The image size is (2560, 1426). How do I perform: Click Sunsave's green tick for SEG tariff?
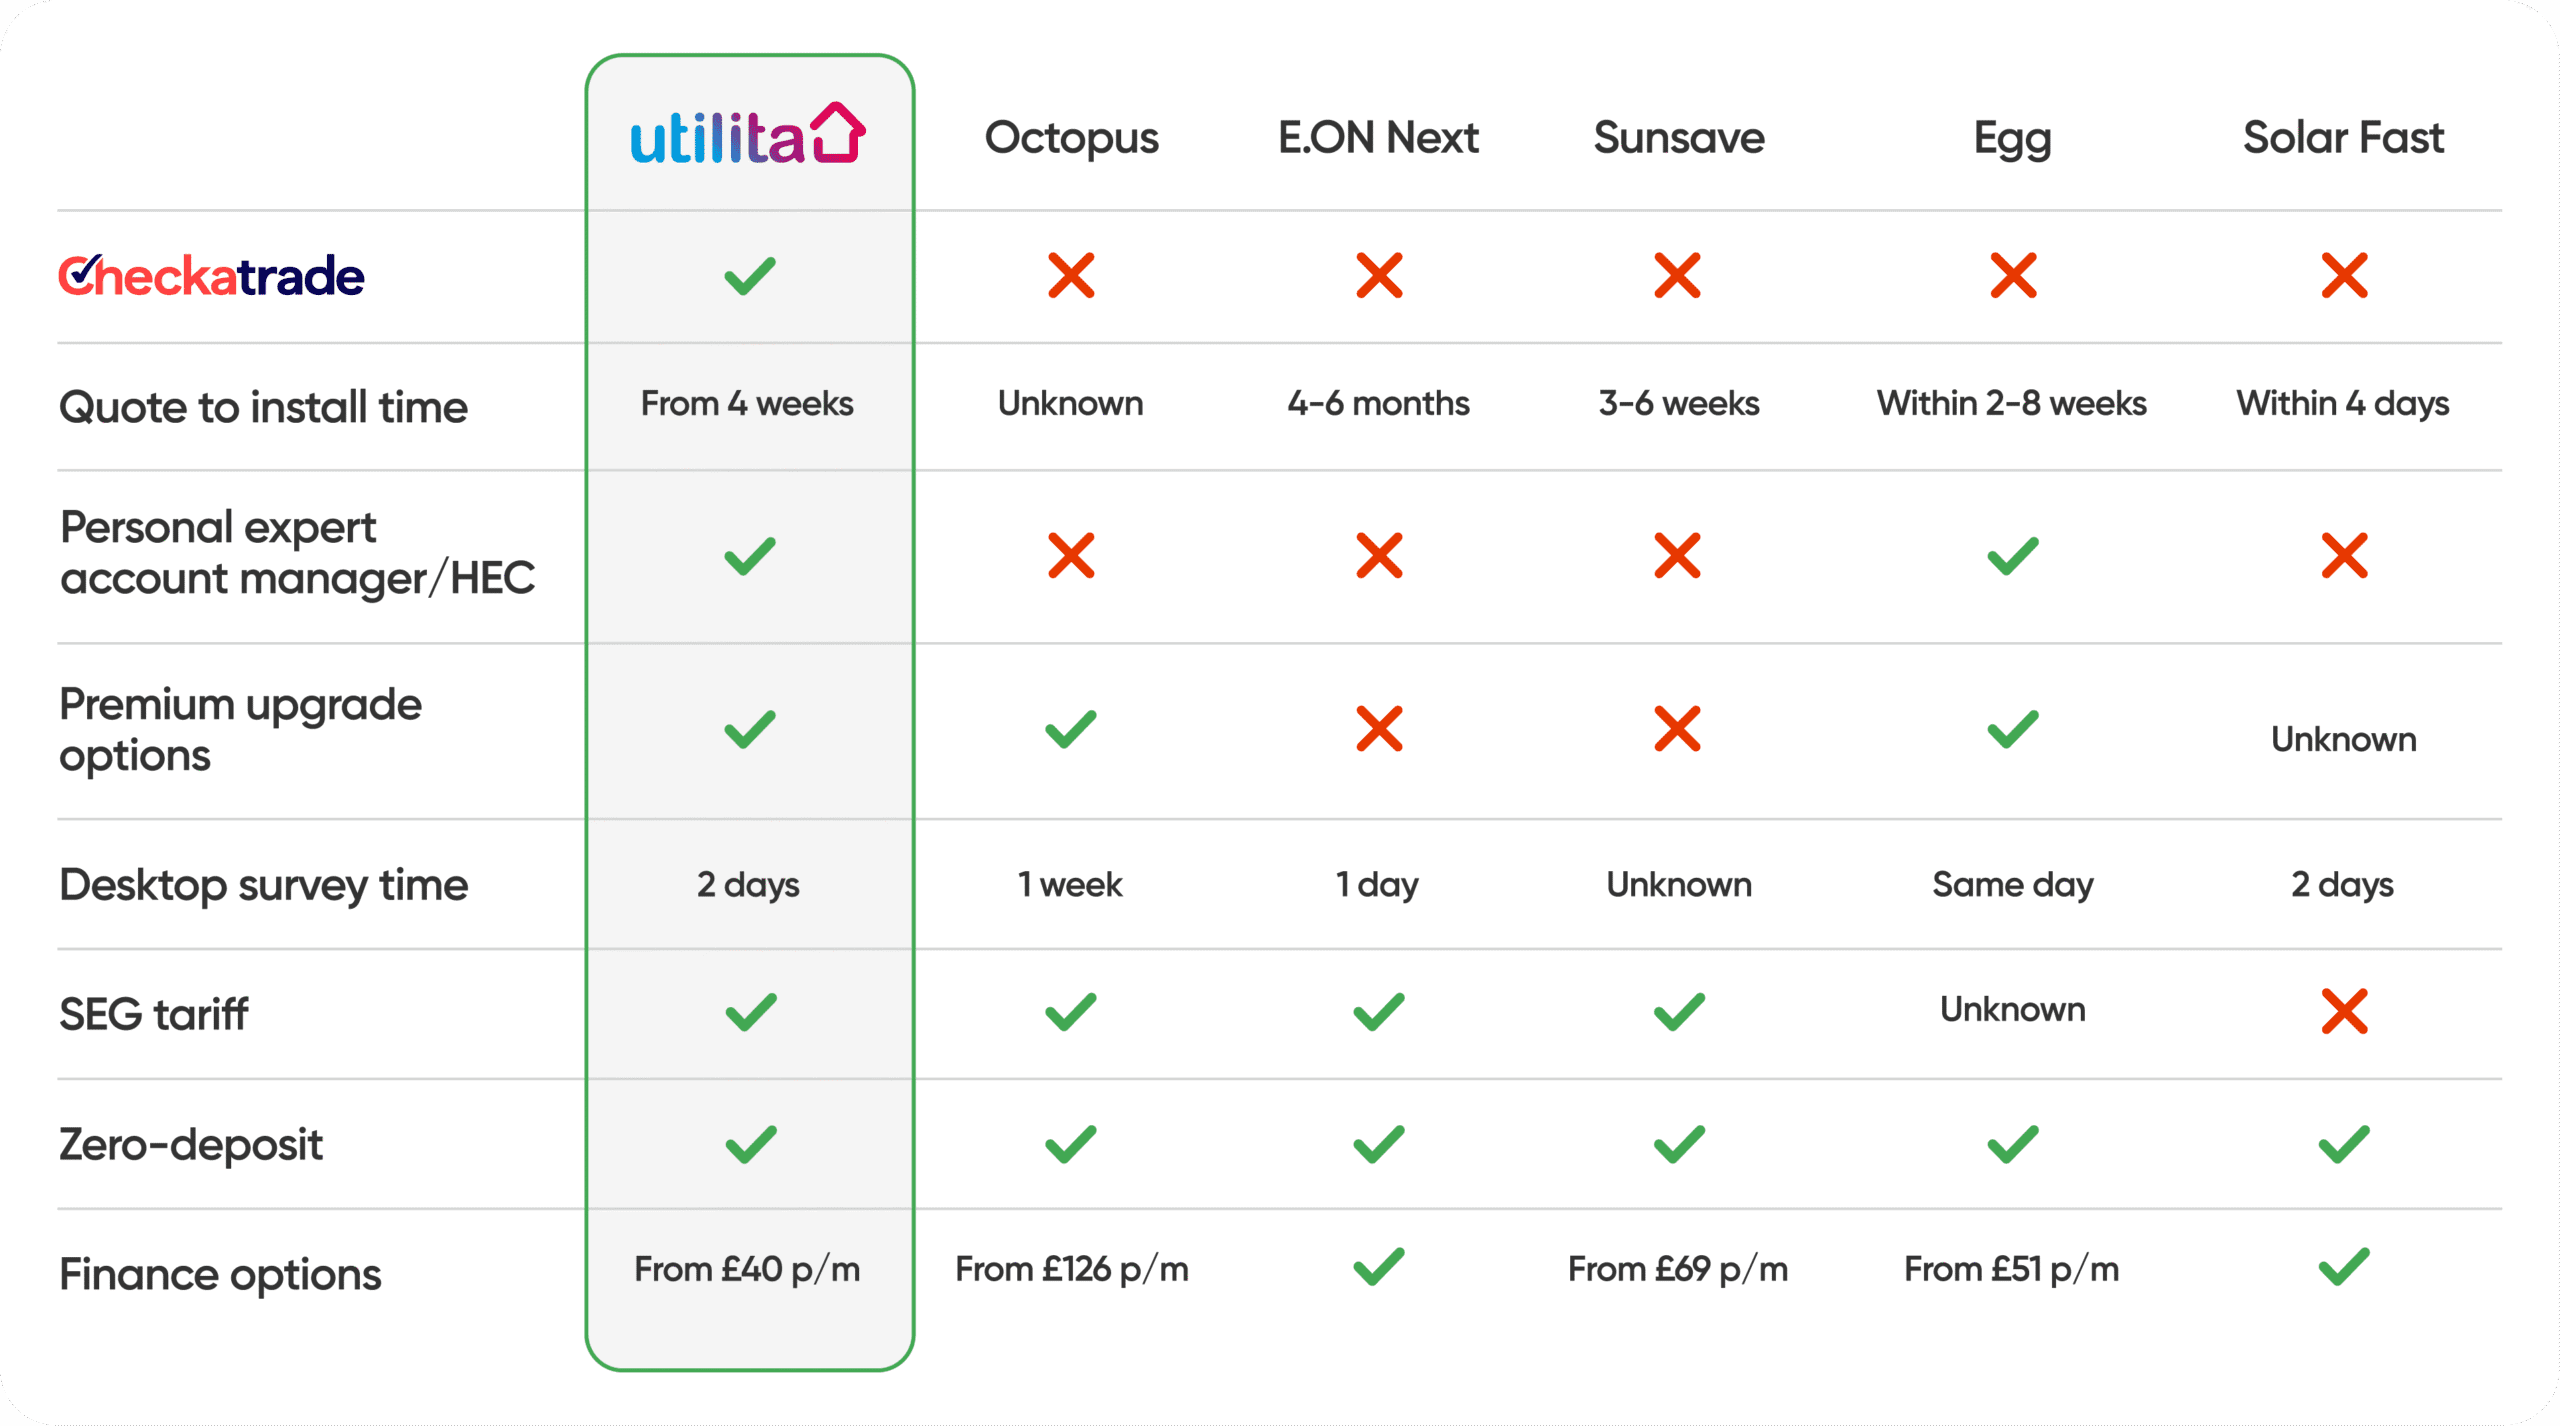coord(1678,1011)
